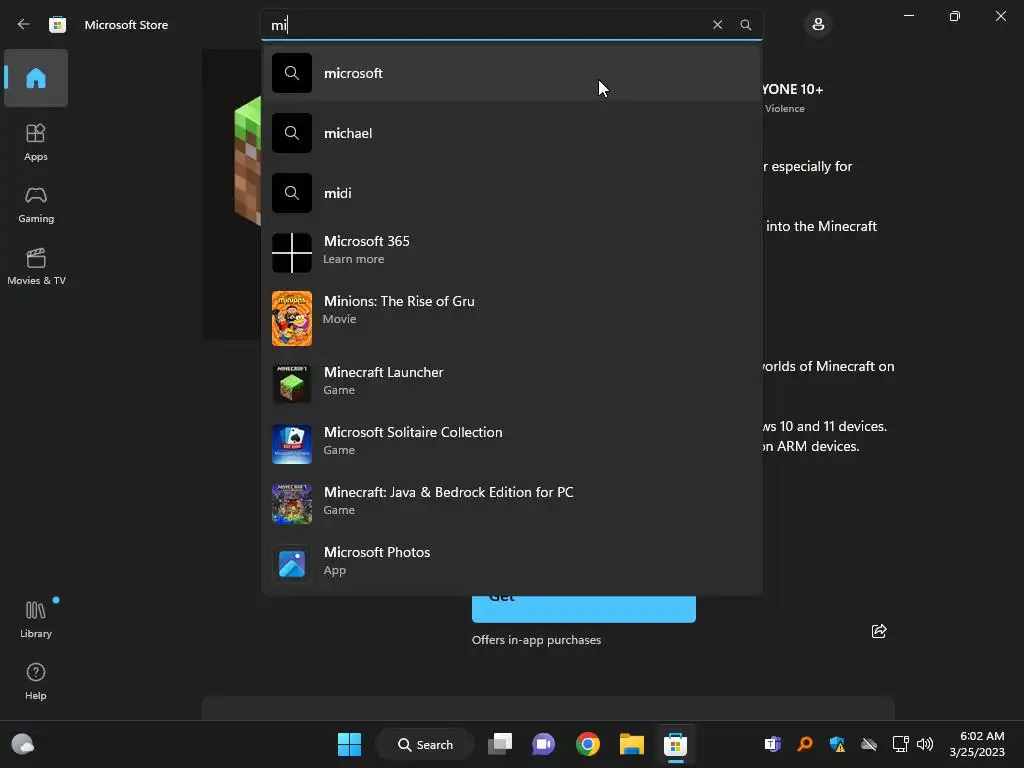Select the 'microsoft' search suggestion
The width and height of the screenshot is (1024, 768).
[511, 73]
